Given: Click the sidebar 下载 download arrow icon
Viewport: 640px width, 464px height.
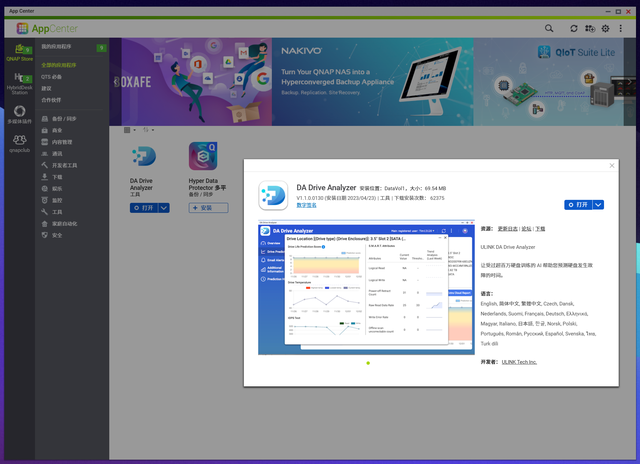Looking at the screenshot, I should pos(45,177).
